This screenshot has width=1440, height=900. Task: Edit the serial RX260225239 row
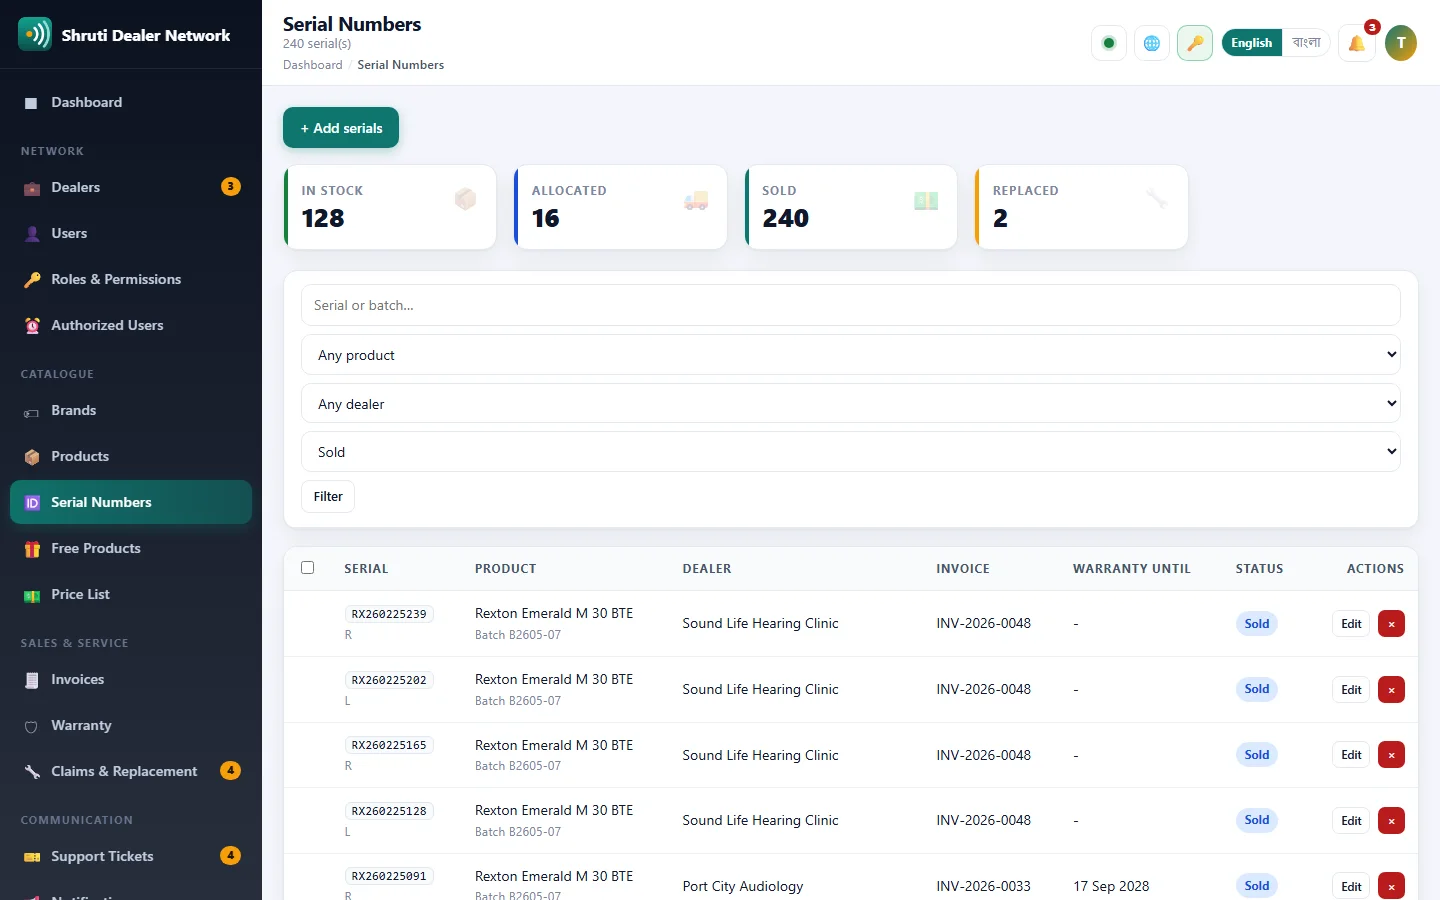pyautogui.click(x=1351, y=624)
